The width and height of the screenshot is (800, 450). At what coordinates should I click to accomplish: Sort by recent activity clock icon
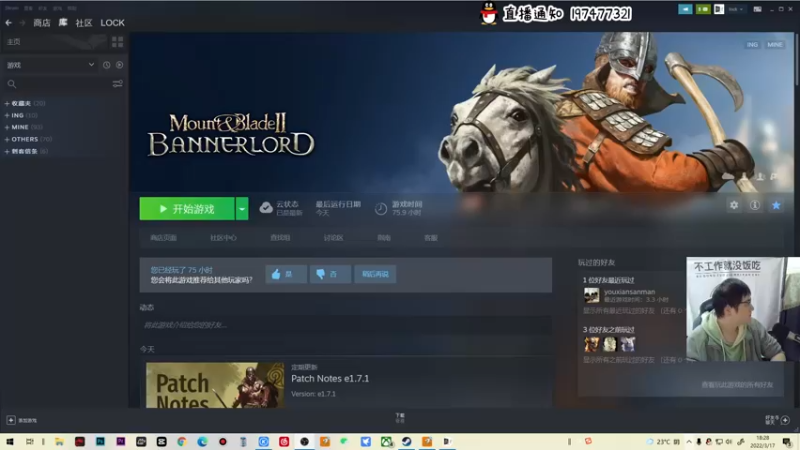106,65
